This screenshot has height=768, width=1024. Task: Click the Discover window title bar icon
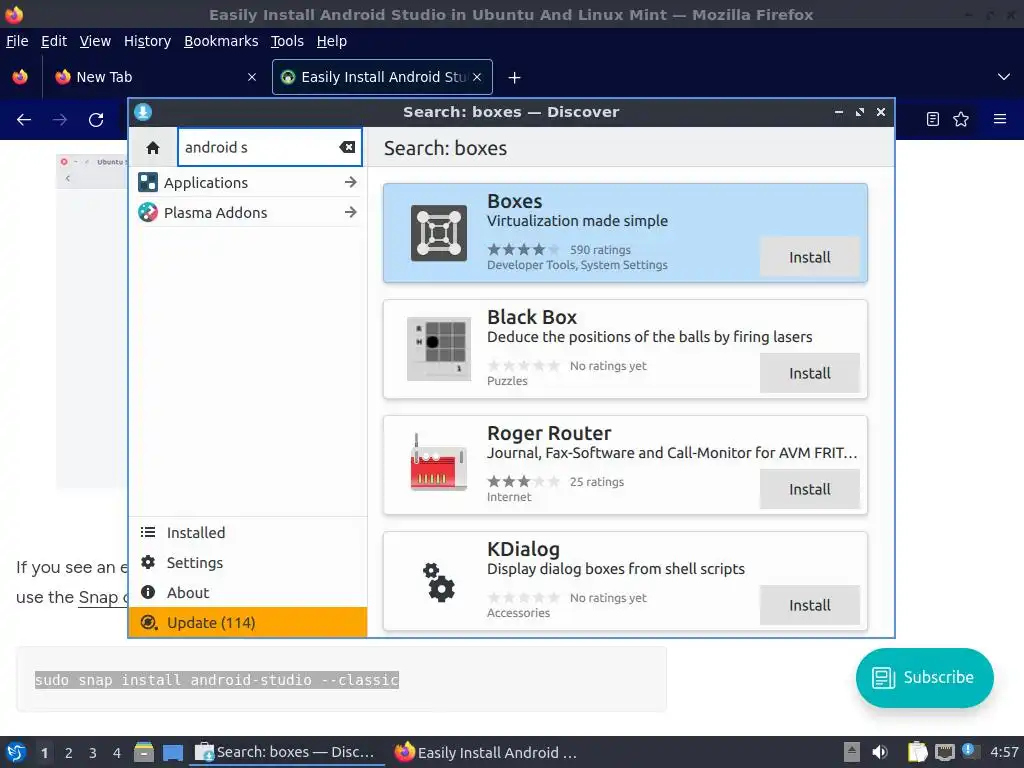point(143,112)
